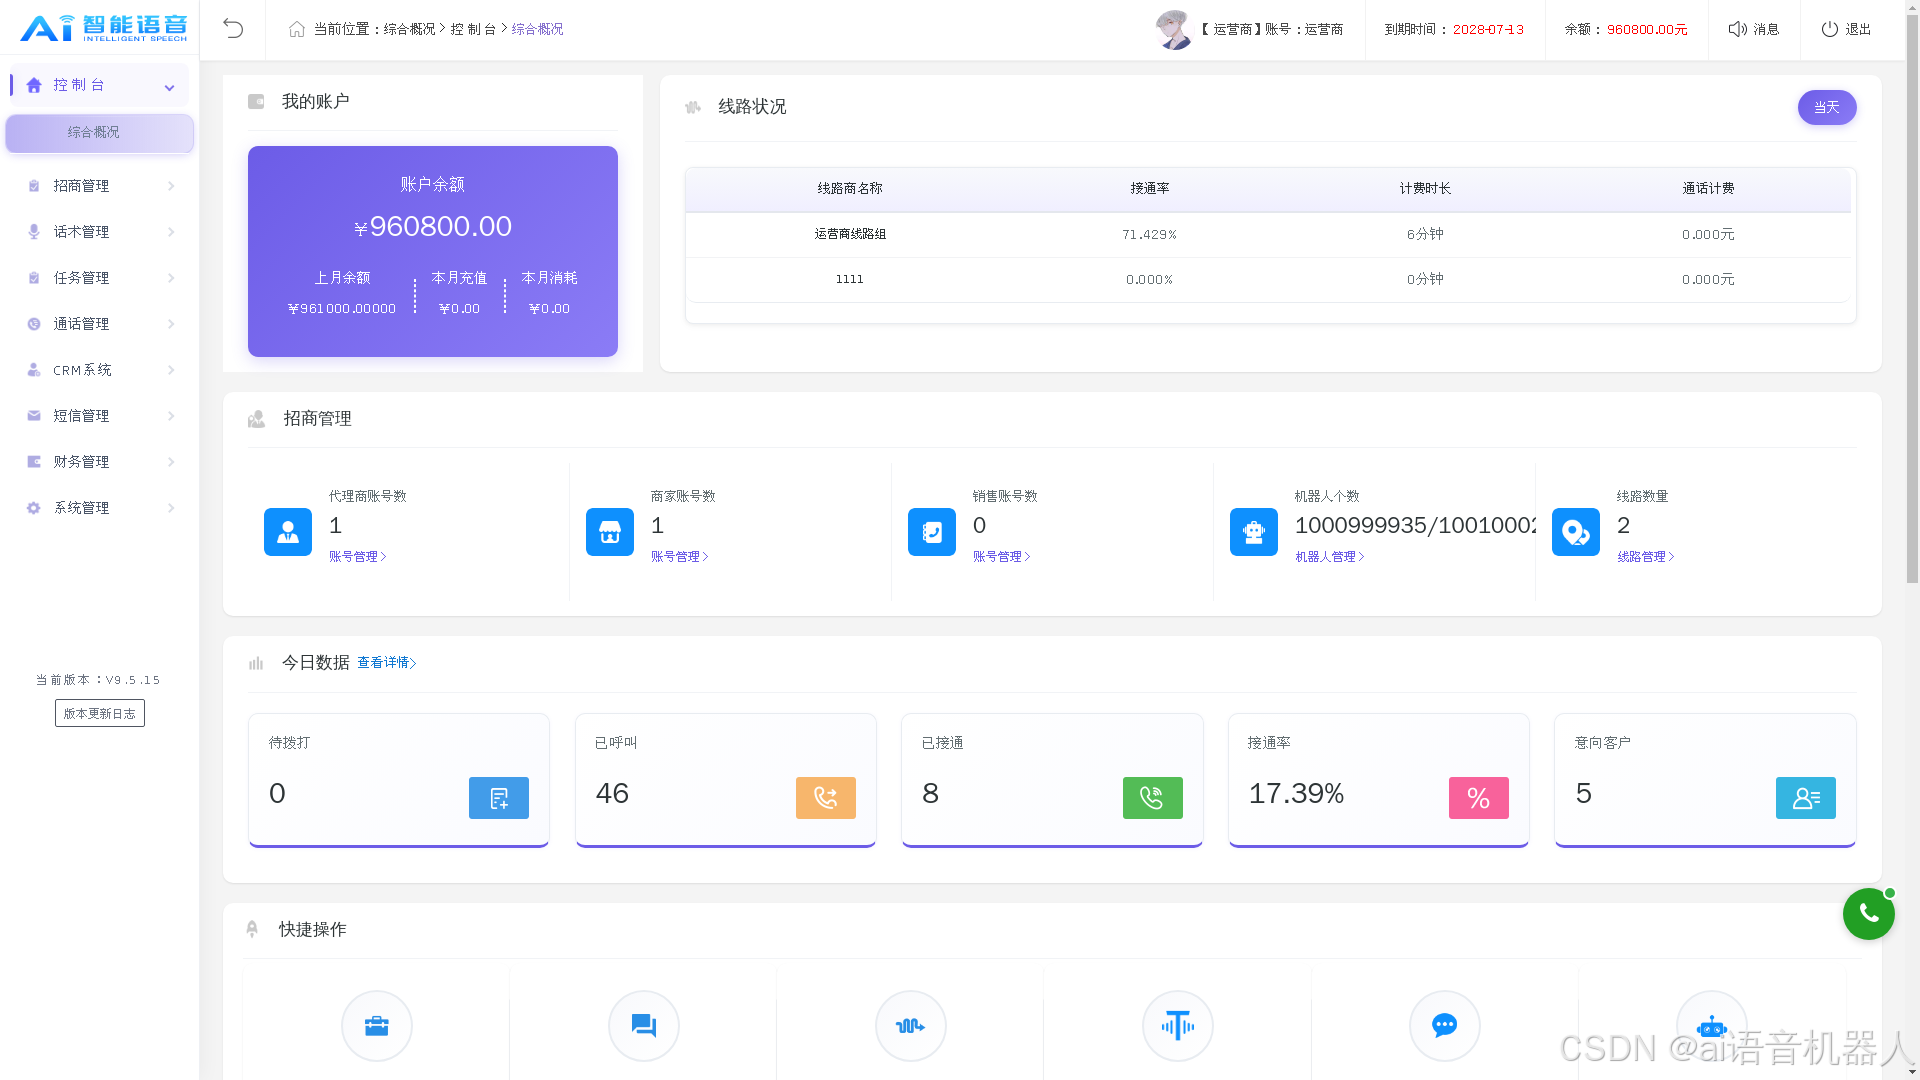Expand CRM系统 in the sidebar

tap(99, 370)
